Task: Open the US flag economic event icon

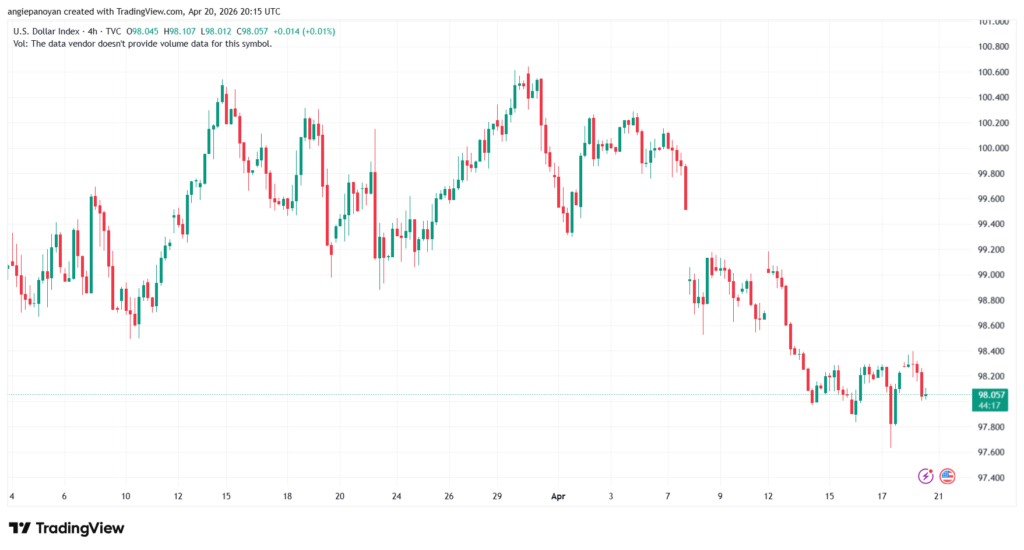Action: [x=946, y=476]
